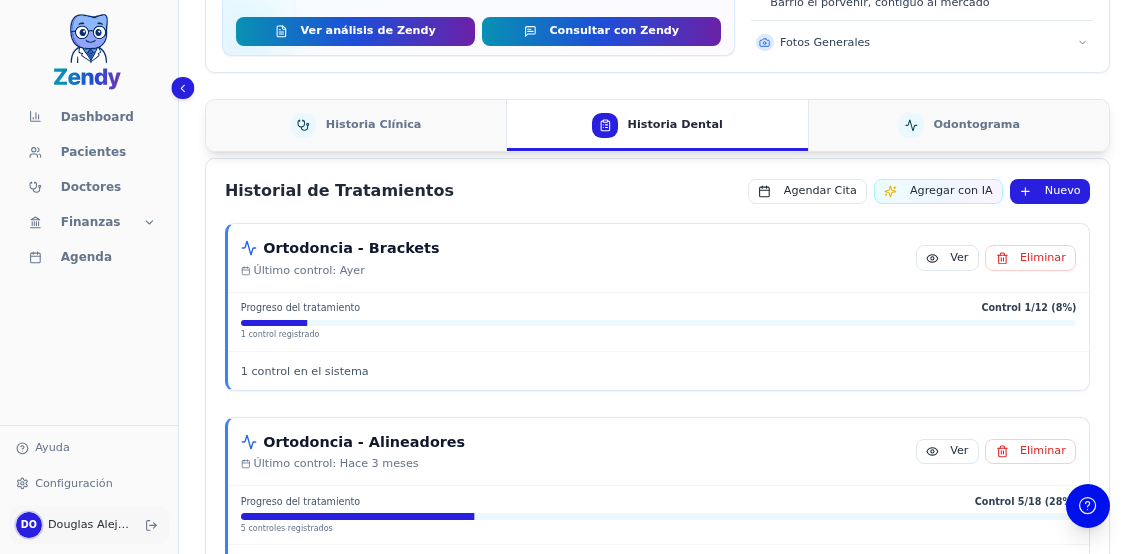
Task: View the Ortodoncia - Brackets treatment
Action: pyautogui.click(x=947, y=258)
